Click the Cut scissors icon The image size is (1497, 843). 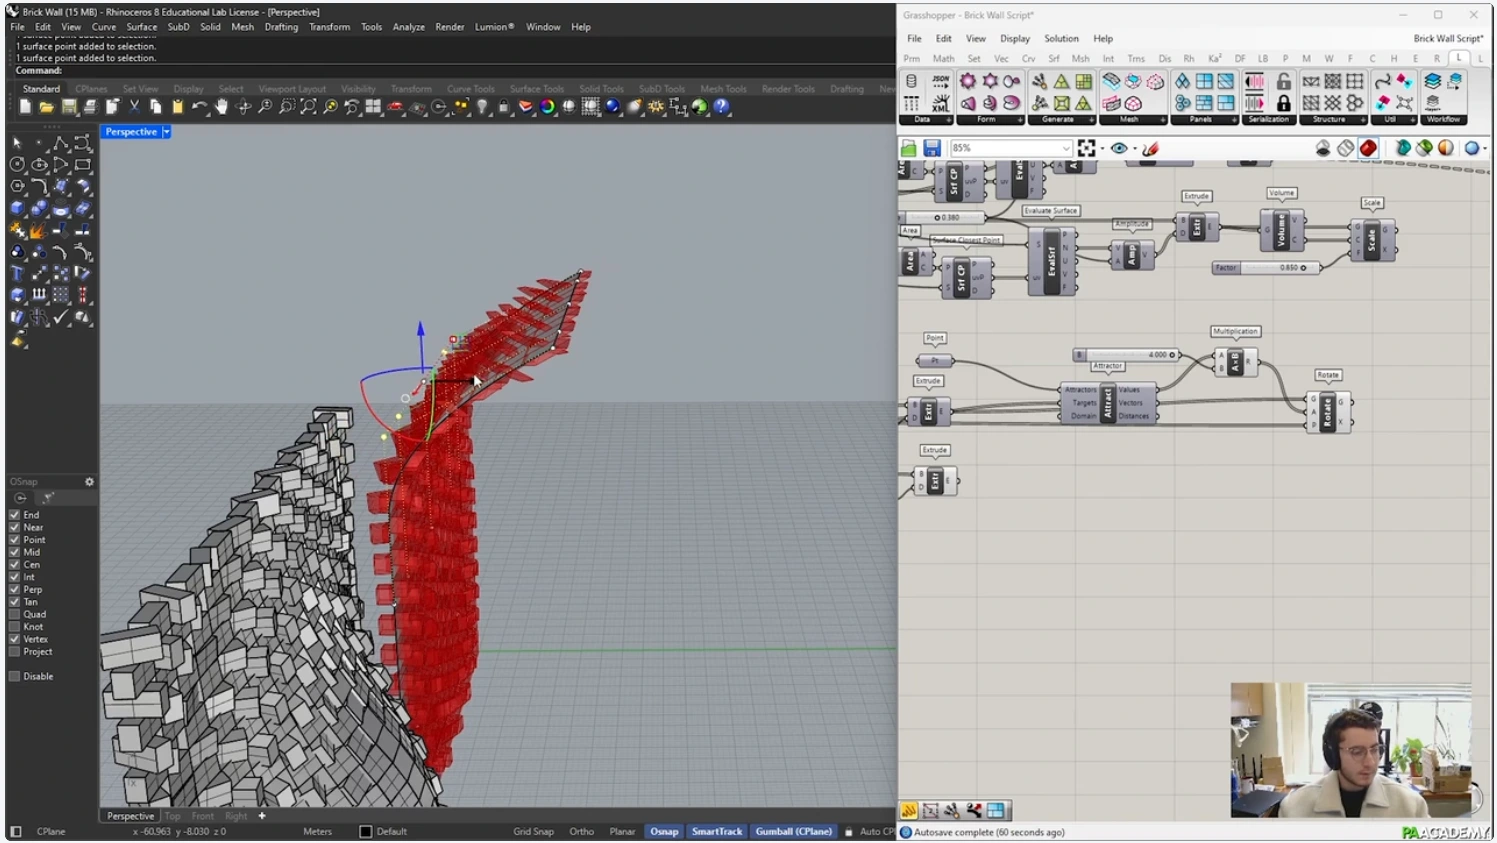pyautogui.click(x=134, y=106)
